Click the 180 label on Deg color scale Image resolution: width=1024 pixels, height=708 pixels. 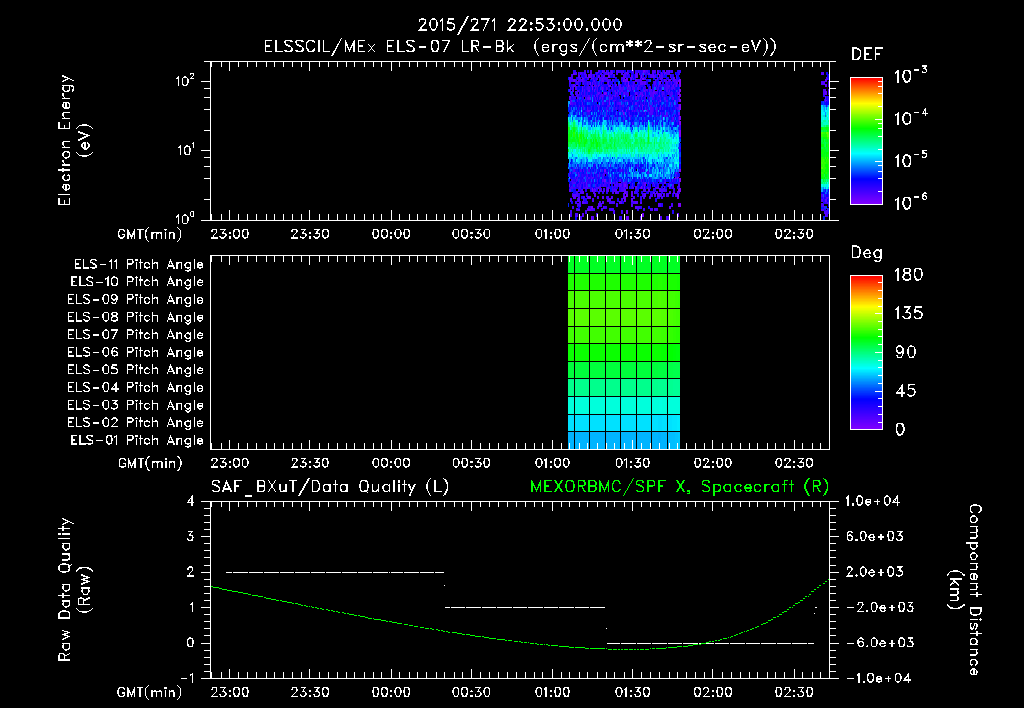coord(908,275)
